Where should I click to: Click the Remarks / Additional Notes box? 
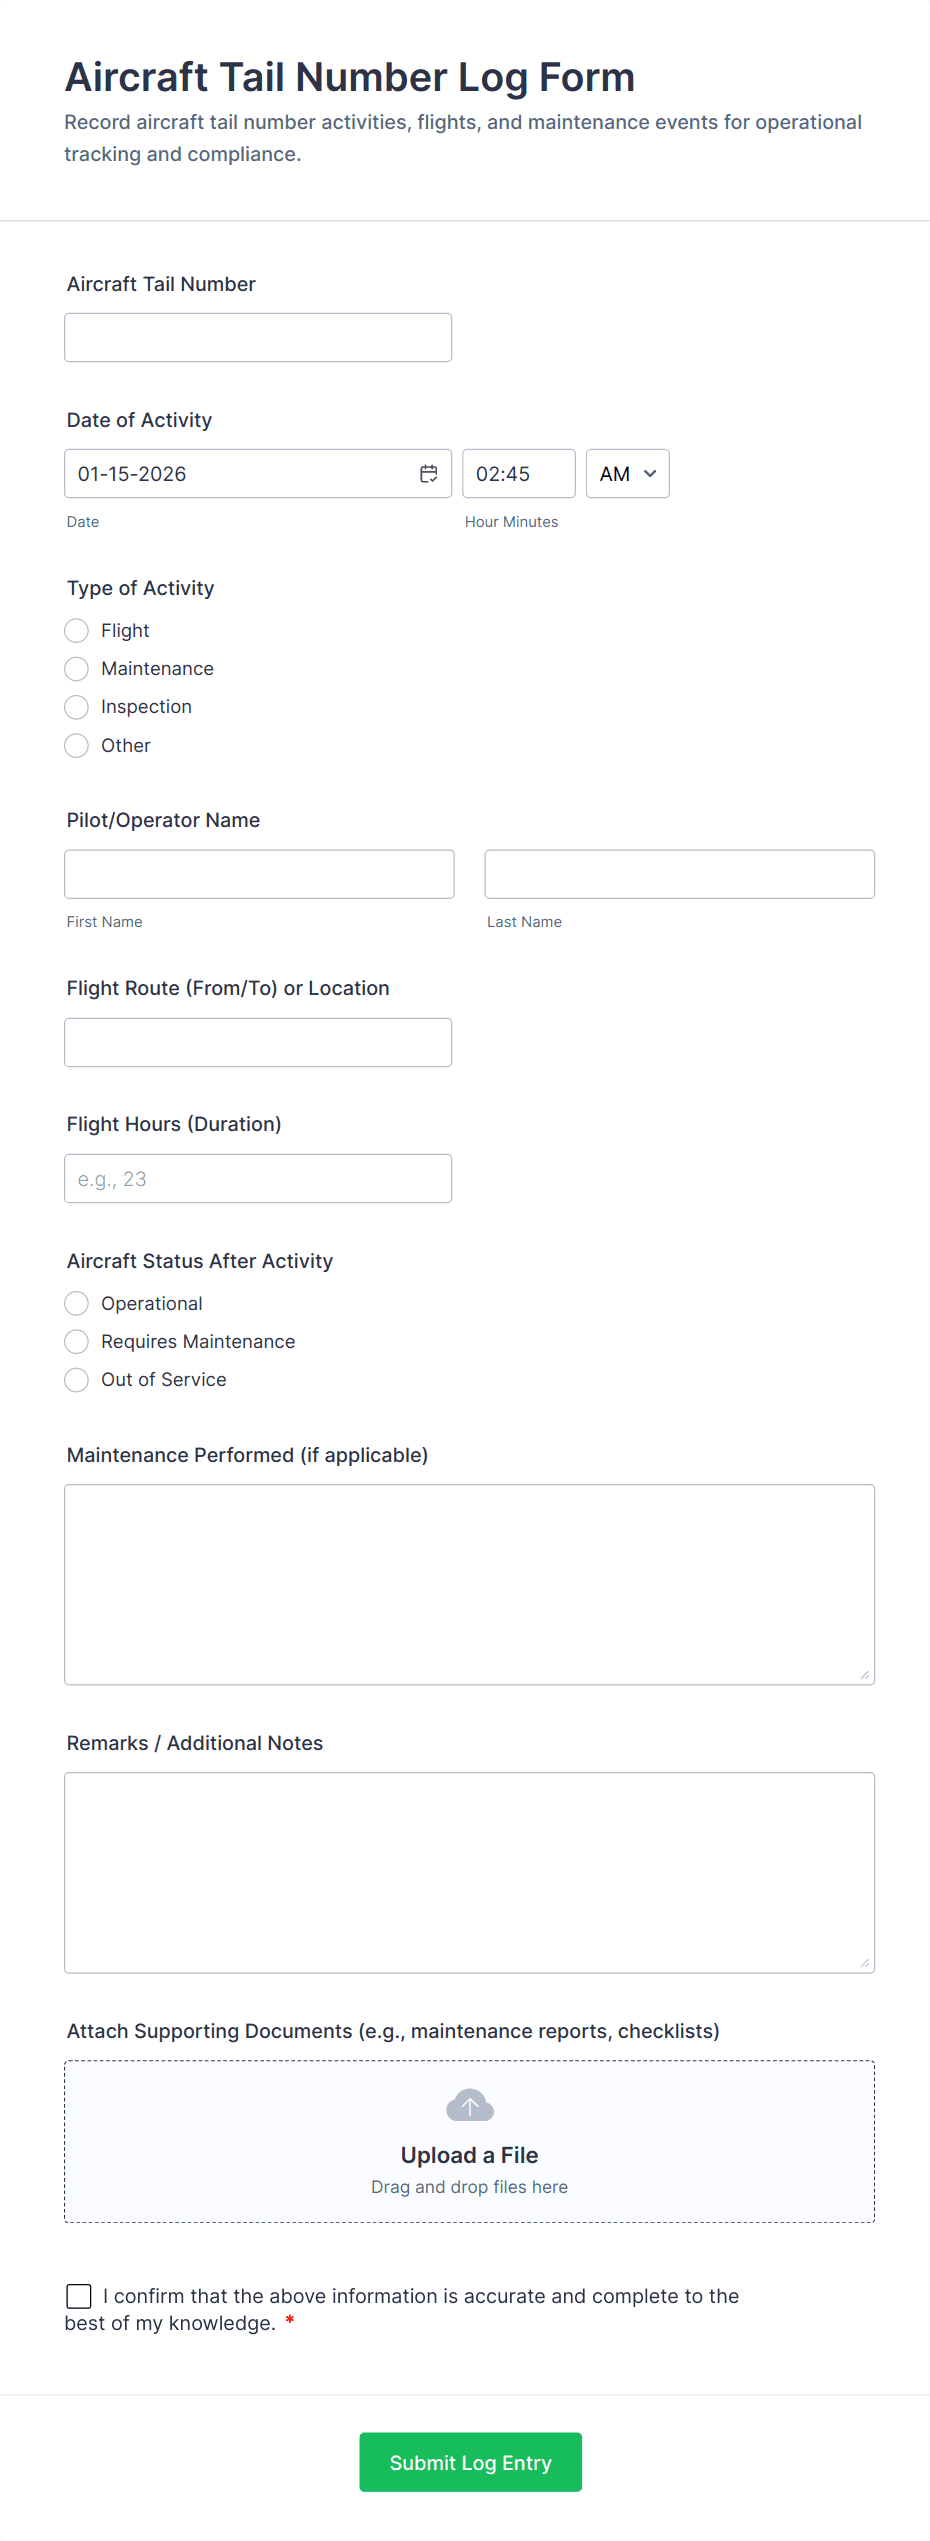pyautogui.click(x=469, y=1870)
